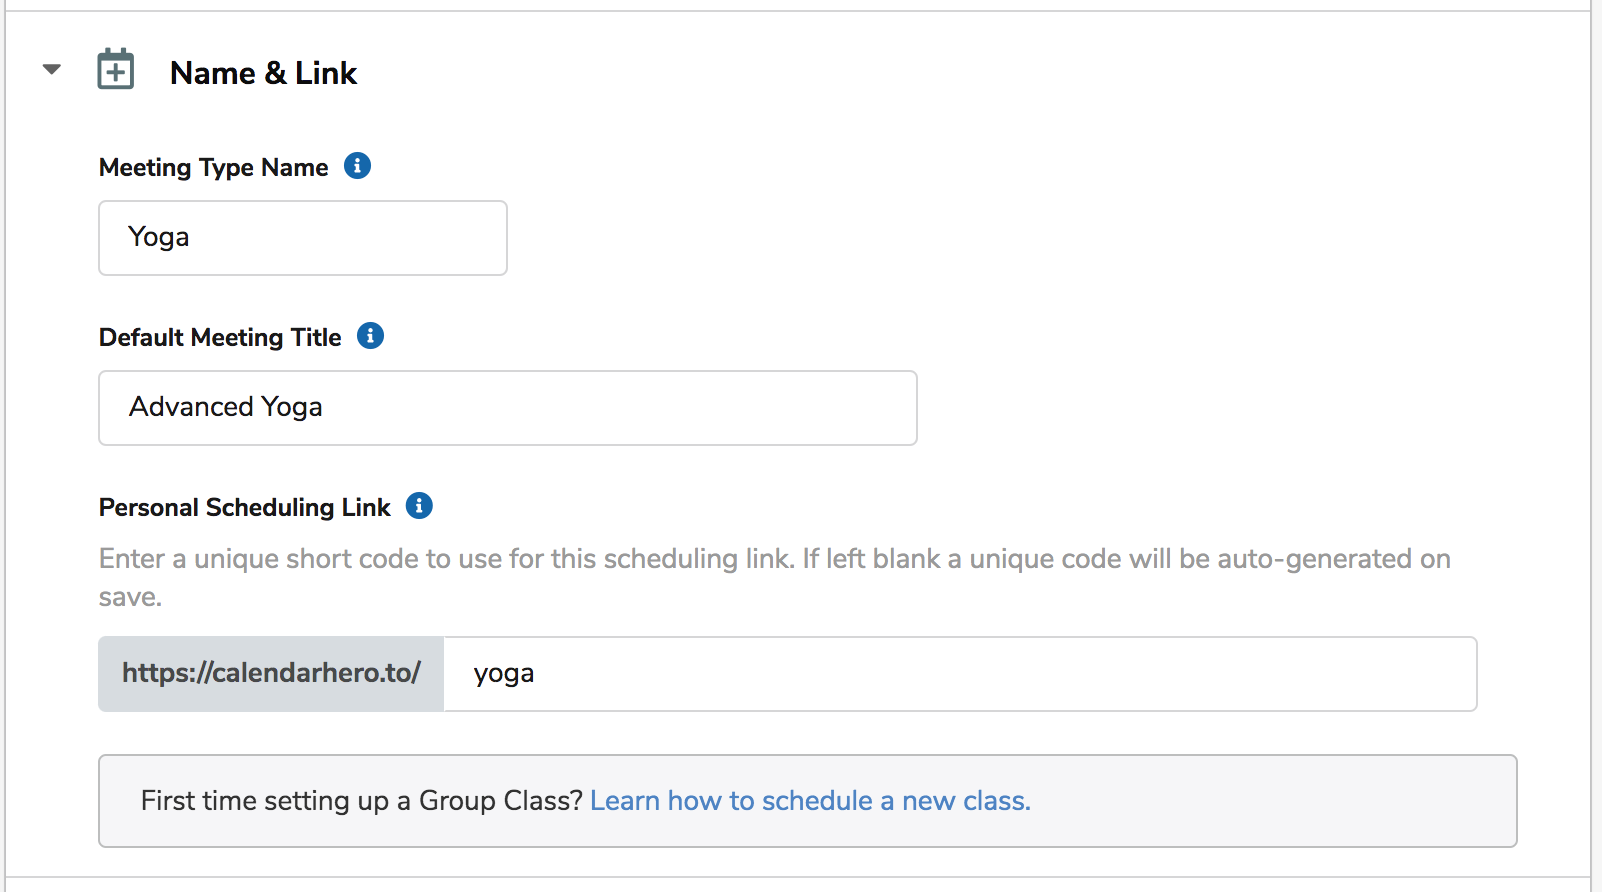Click the calendar plus icon

tap(116, 70)
